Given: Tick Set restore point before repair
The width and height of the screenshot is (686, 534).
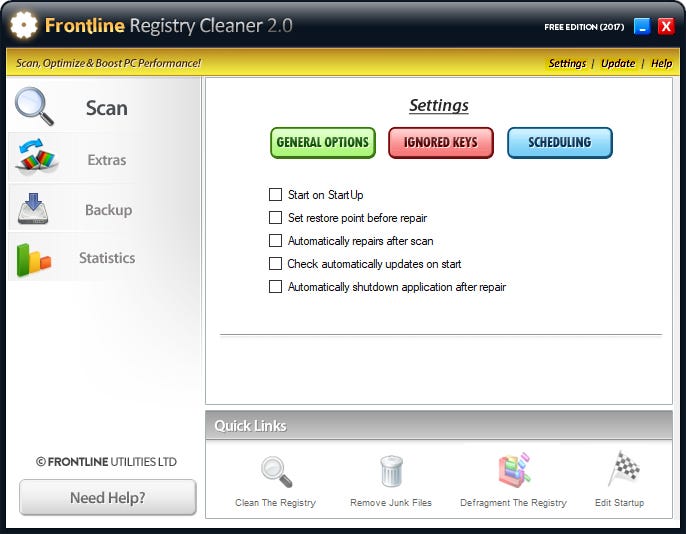Looking at the screenshot, I should point(275,217).
